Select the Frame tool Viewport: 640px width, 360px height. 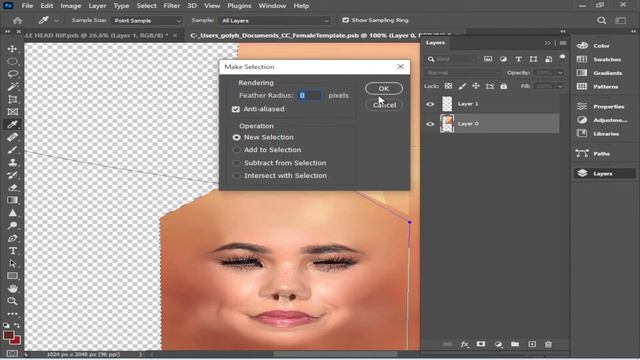(x=12, y=111)
